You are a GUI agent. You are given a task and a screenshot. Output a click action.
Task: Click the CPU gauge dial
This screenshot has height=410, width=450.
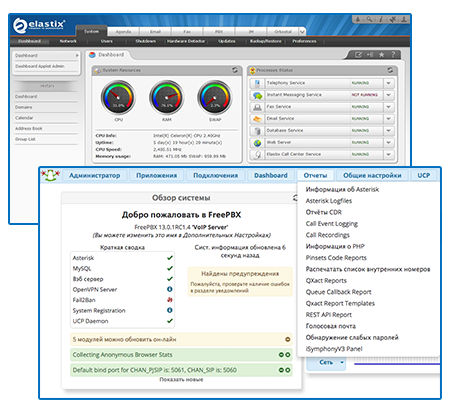click(118, 98)
